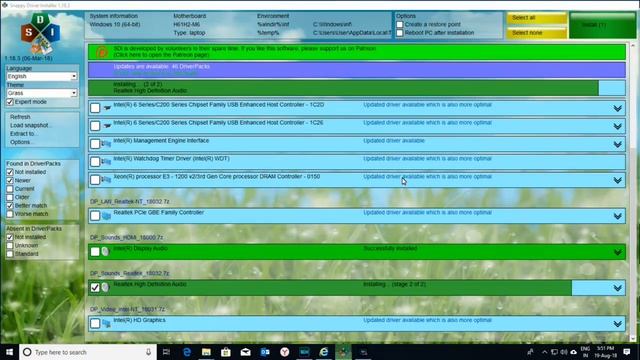The image size is (640, 360).
Task: Click the Patreon icon in green banner
Action: (102, 52)
